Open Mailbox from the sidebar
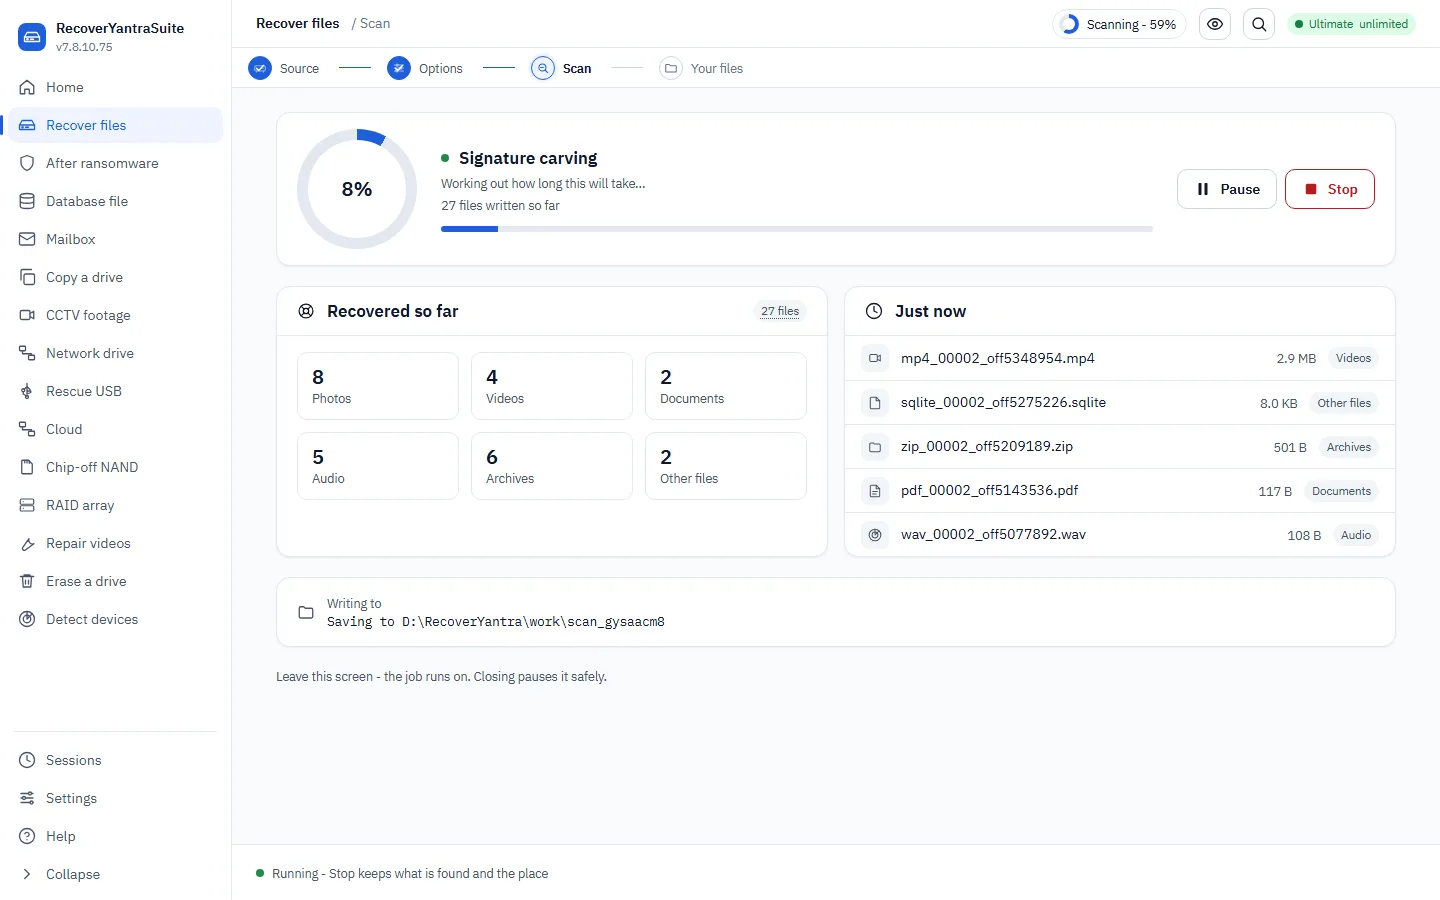Image resolution: width=1440 pixels, height=900 pixels. 116,239
